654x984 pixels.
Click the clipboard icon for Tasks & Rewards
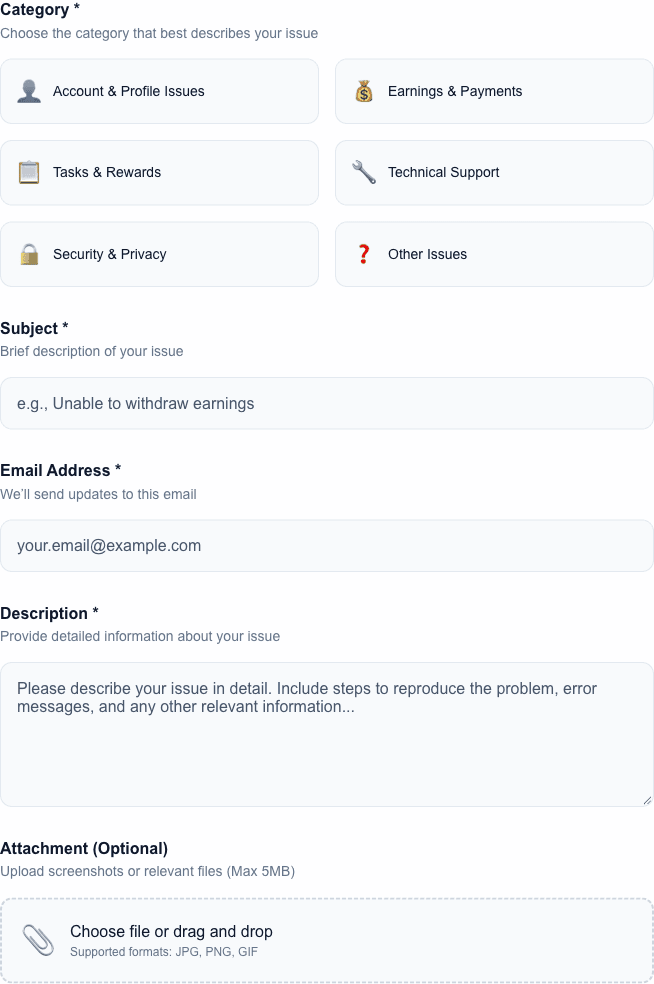[29, 173]
